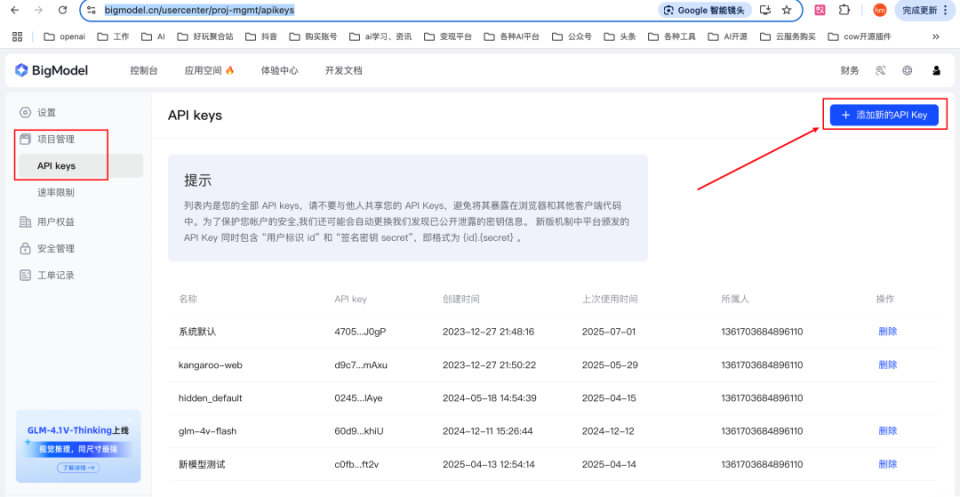Open the openai bookmark folder
Image resolution: width=960 pixels, height=497 pixels.
tap(64, 37)
